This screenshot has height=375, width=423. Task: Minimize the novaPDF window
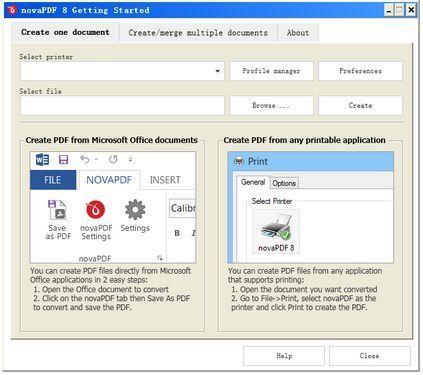[389, 10]
